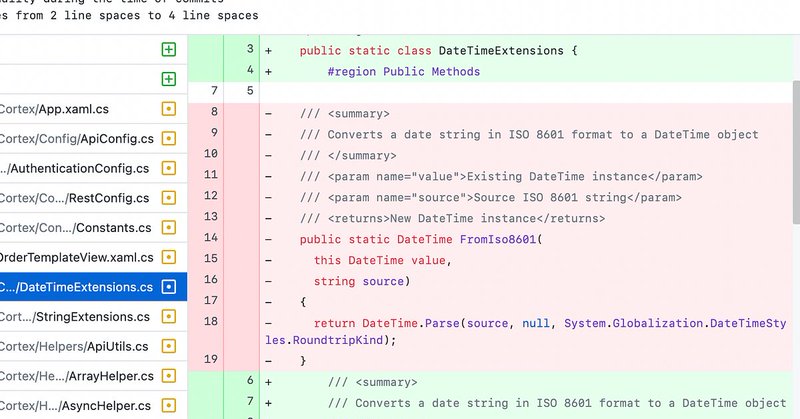
Task: Click new line number 6
Action: click(x=250, y=380)
